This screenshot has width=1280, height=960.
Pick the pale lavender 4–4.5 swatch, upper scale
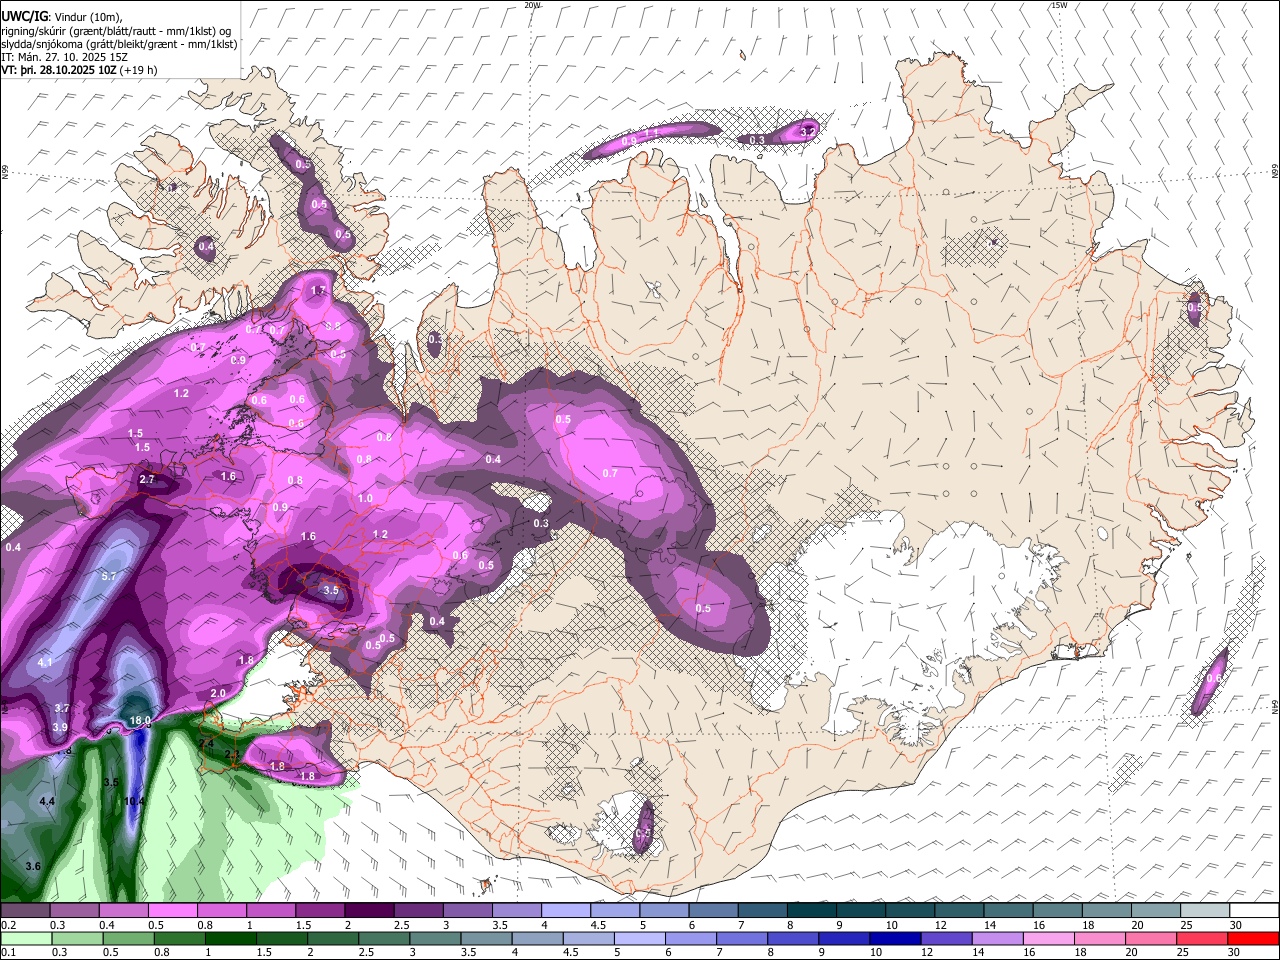tap(564, 911)
